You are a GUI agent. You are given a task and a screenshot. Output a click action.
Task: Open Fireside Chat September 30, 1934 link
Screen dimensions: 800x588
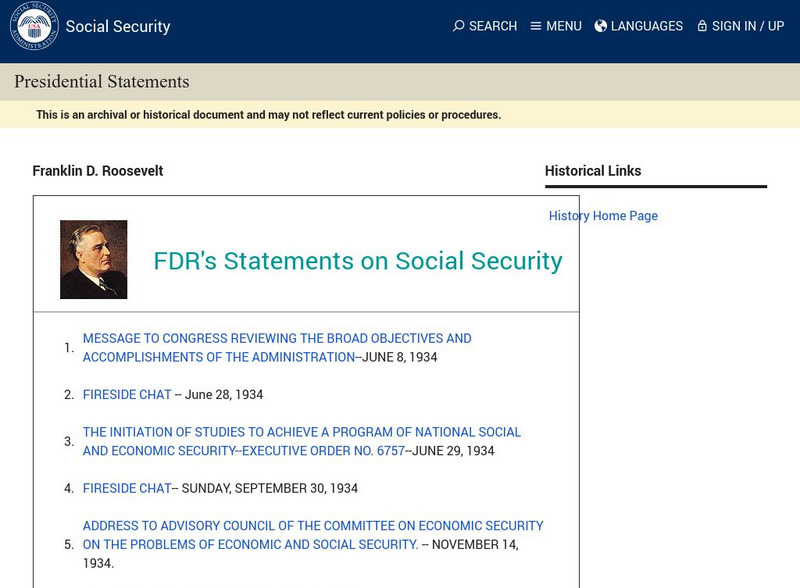pyautogui.click(x=127, y=489)
